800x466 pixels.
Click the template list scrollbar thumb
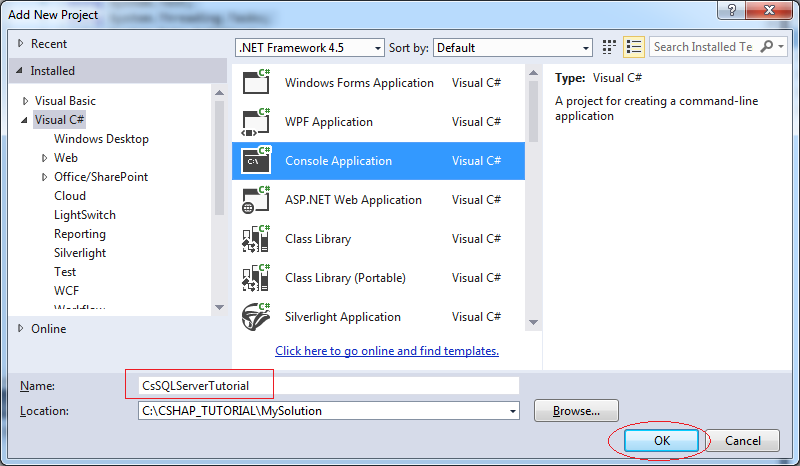533,111
